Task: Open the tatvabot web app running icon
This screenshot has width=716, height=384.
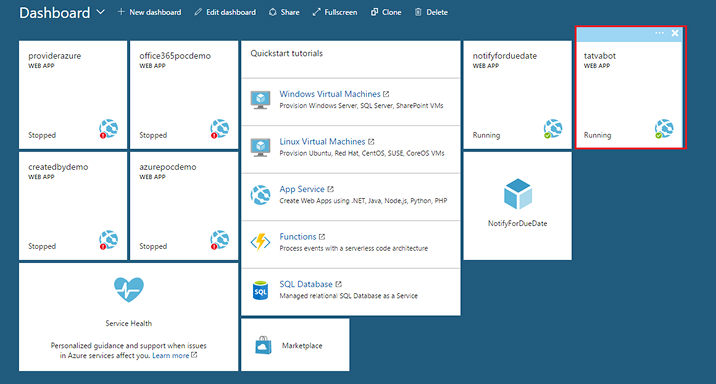Action: [664, 129]
